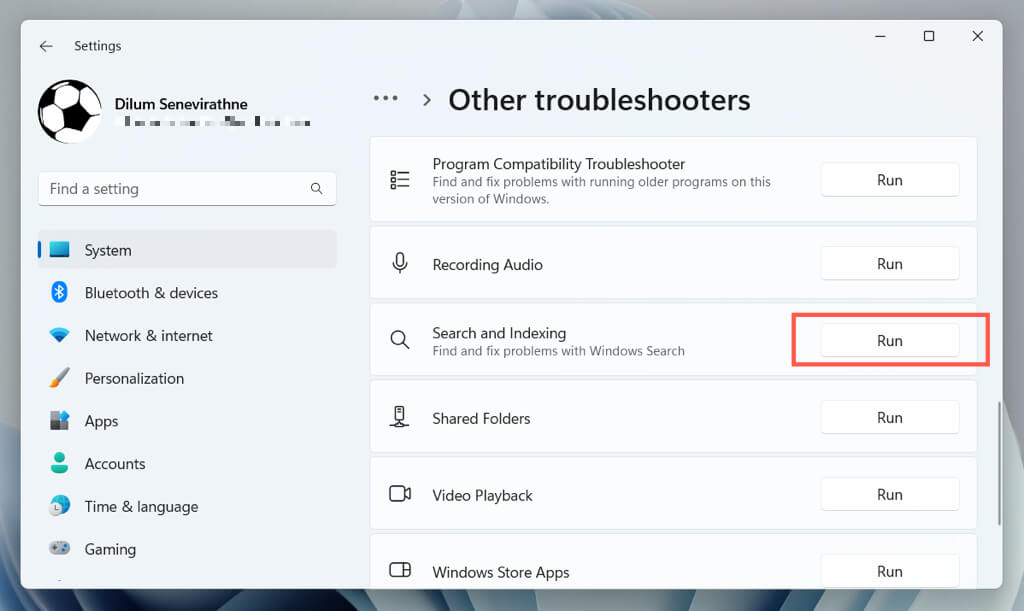
Task: Click the Wi-Fi Network icon in sidebar
Action: point(59,336)
